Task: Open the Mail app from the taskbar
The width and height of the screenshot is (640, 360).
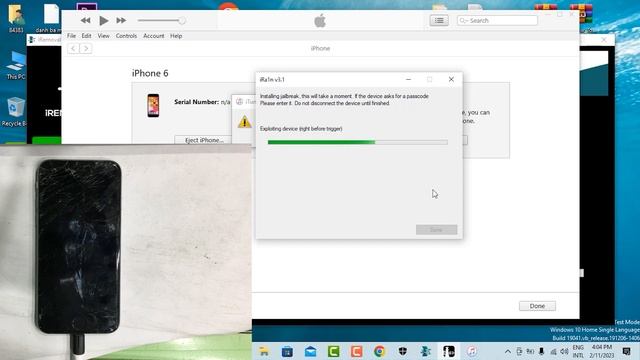Action: click(x=311, y=351)
